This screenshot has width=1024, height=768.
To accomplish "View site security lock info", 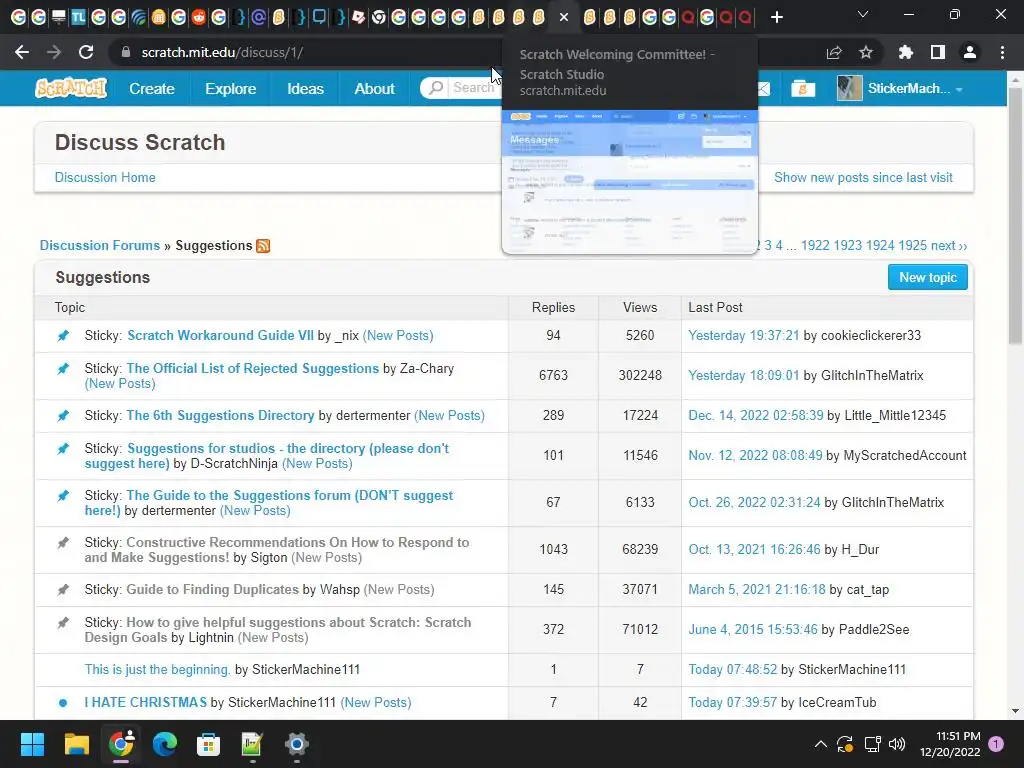I will pyautogui.click(x=126, y=52).
